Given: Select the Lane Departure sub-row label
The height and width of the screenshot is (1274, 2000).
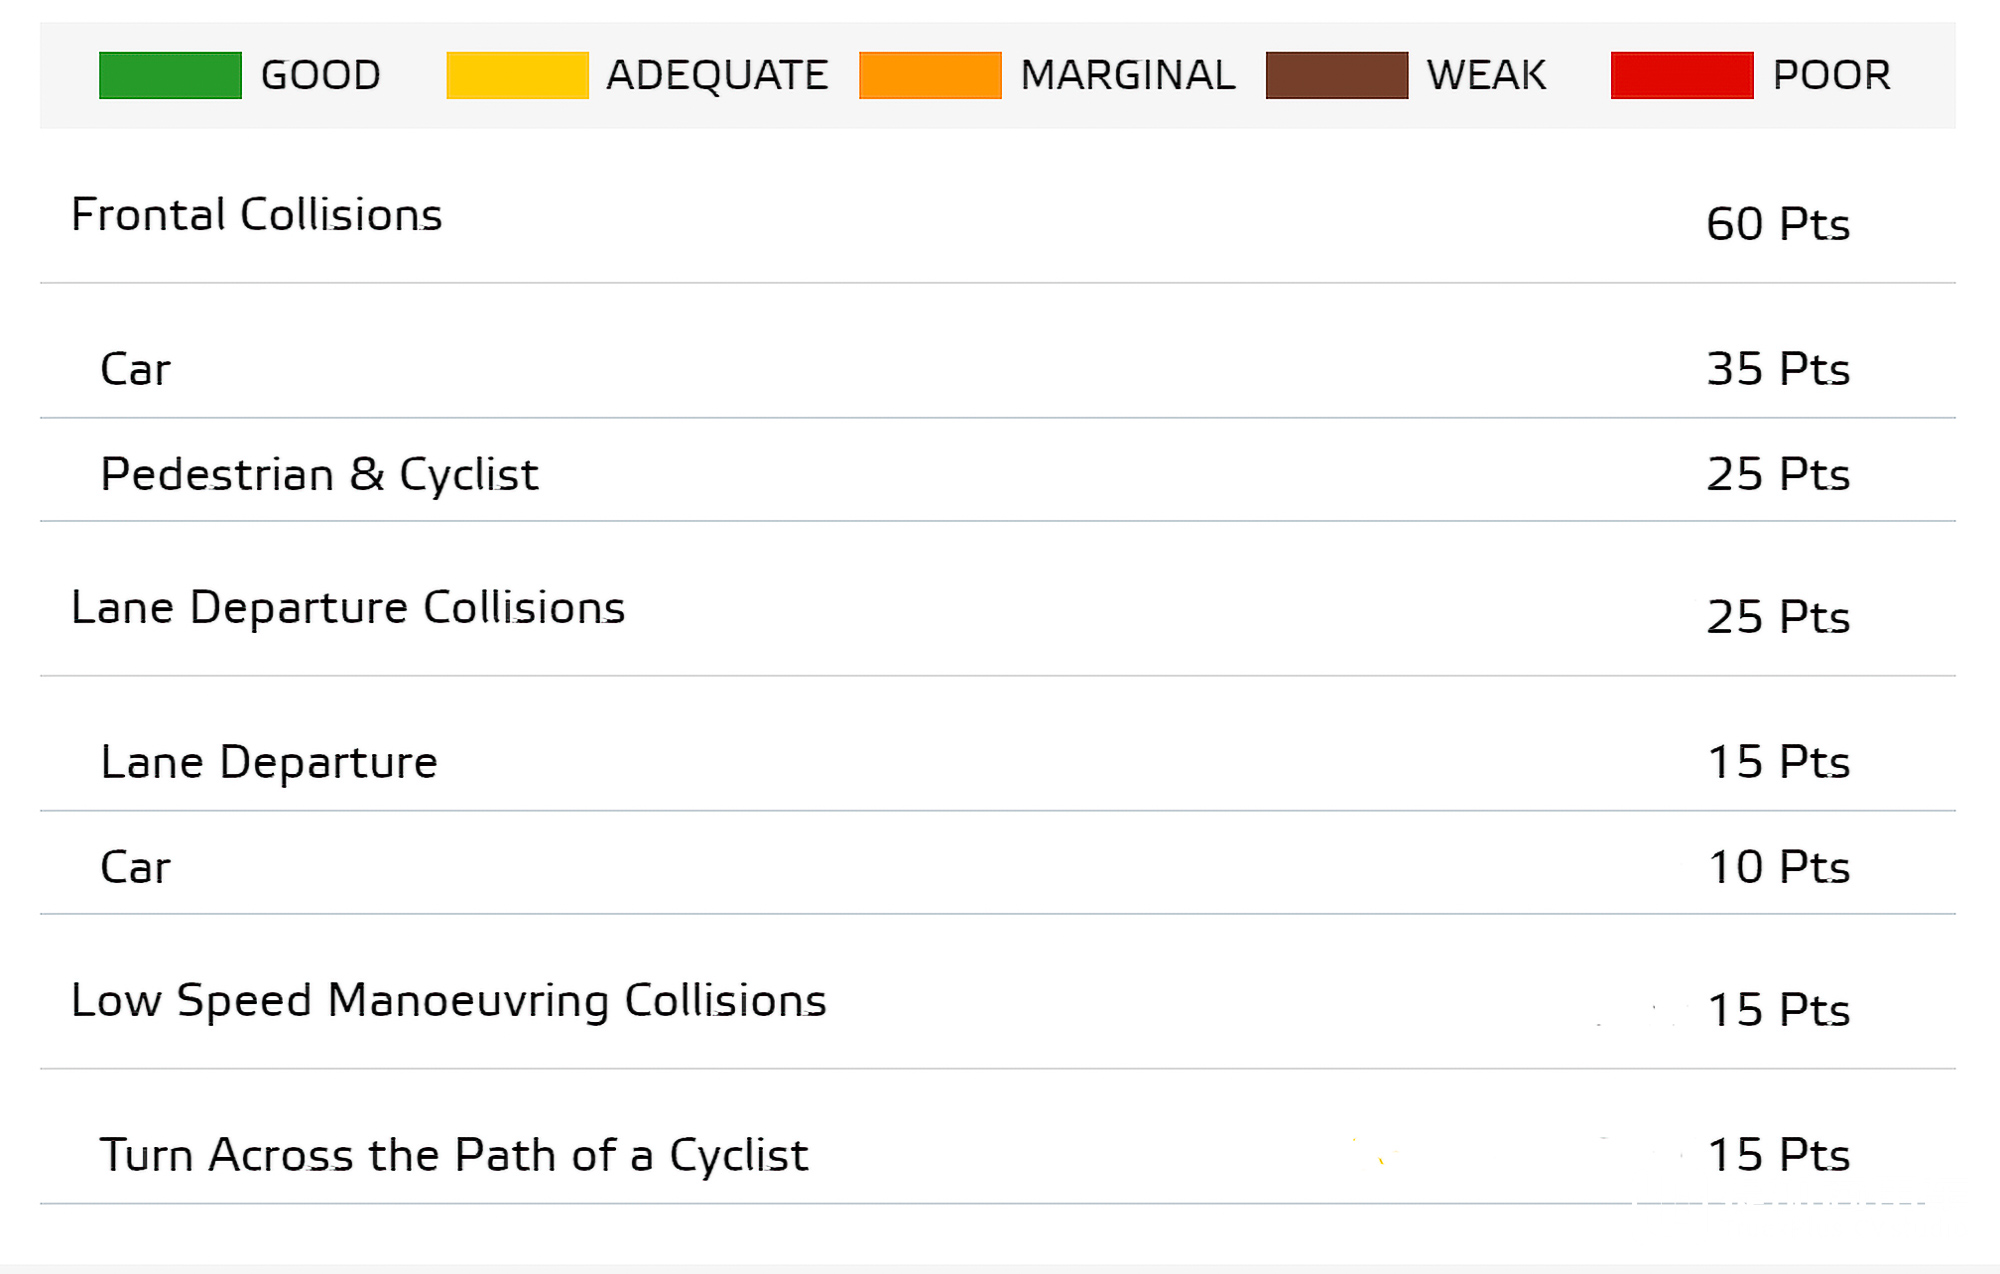Looking at the screenshot, I should [269, 762].
